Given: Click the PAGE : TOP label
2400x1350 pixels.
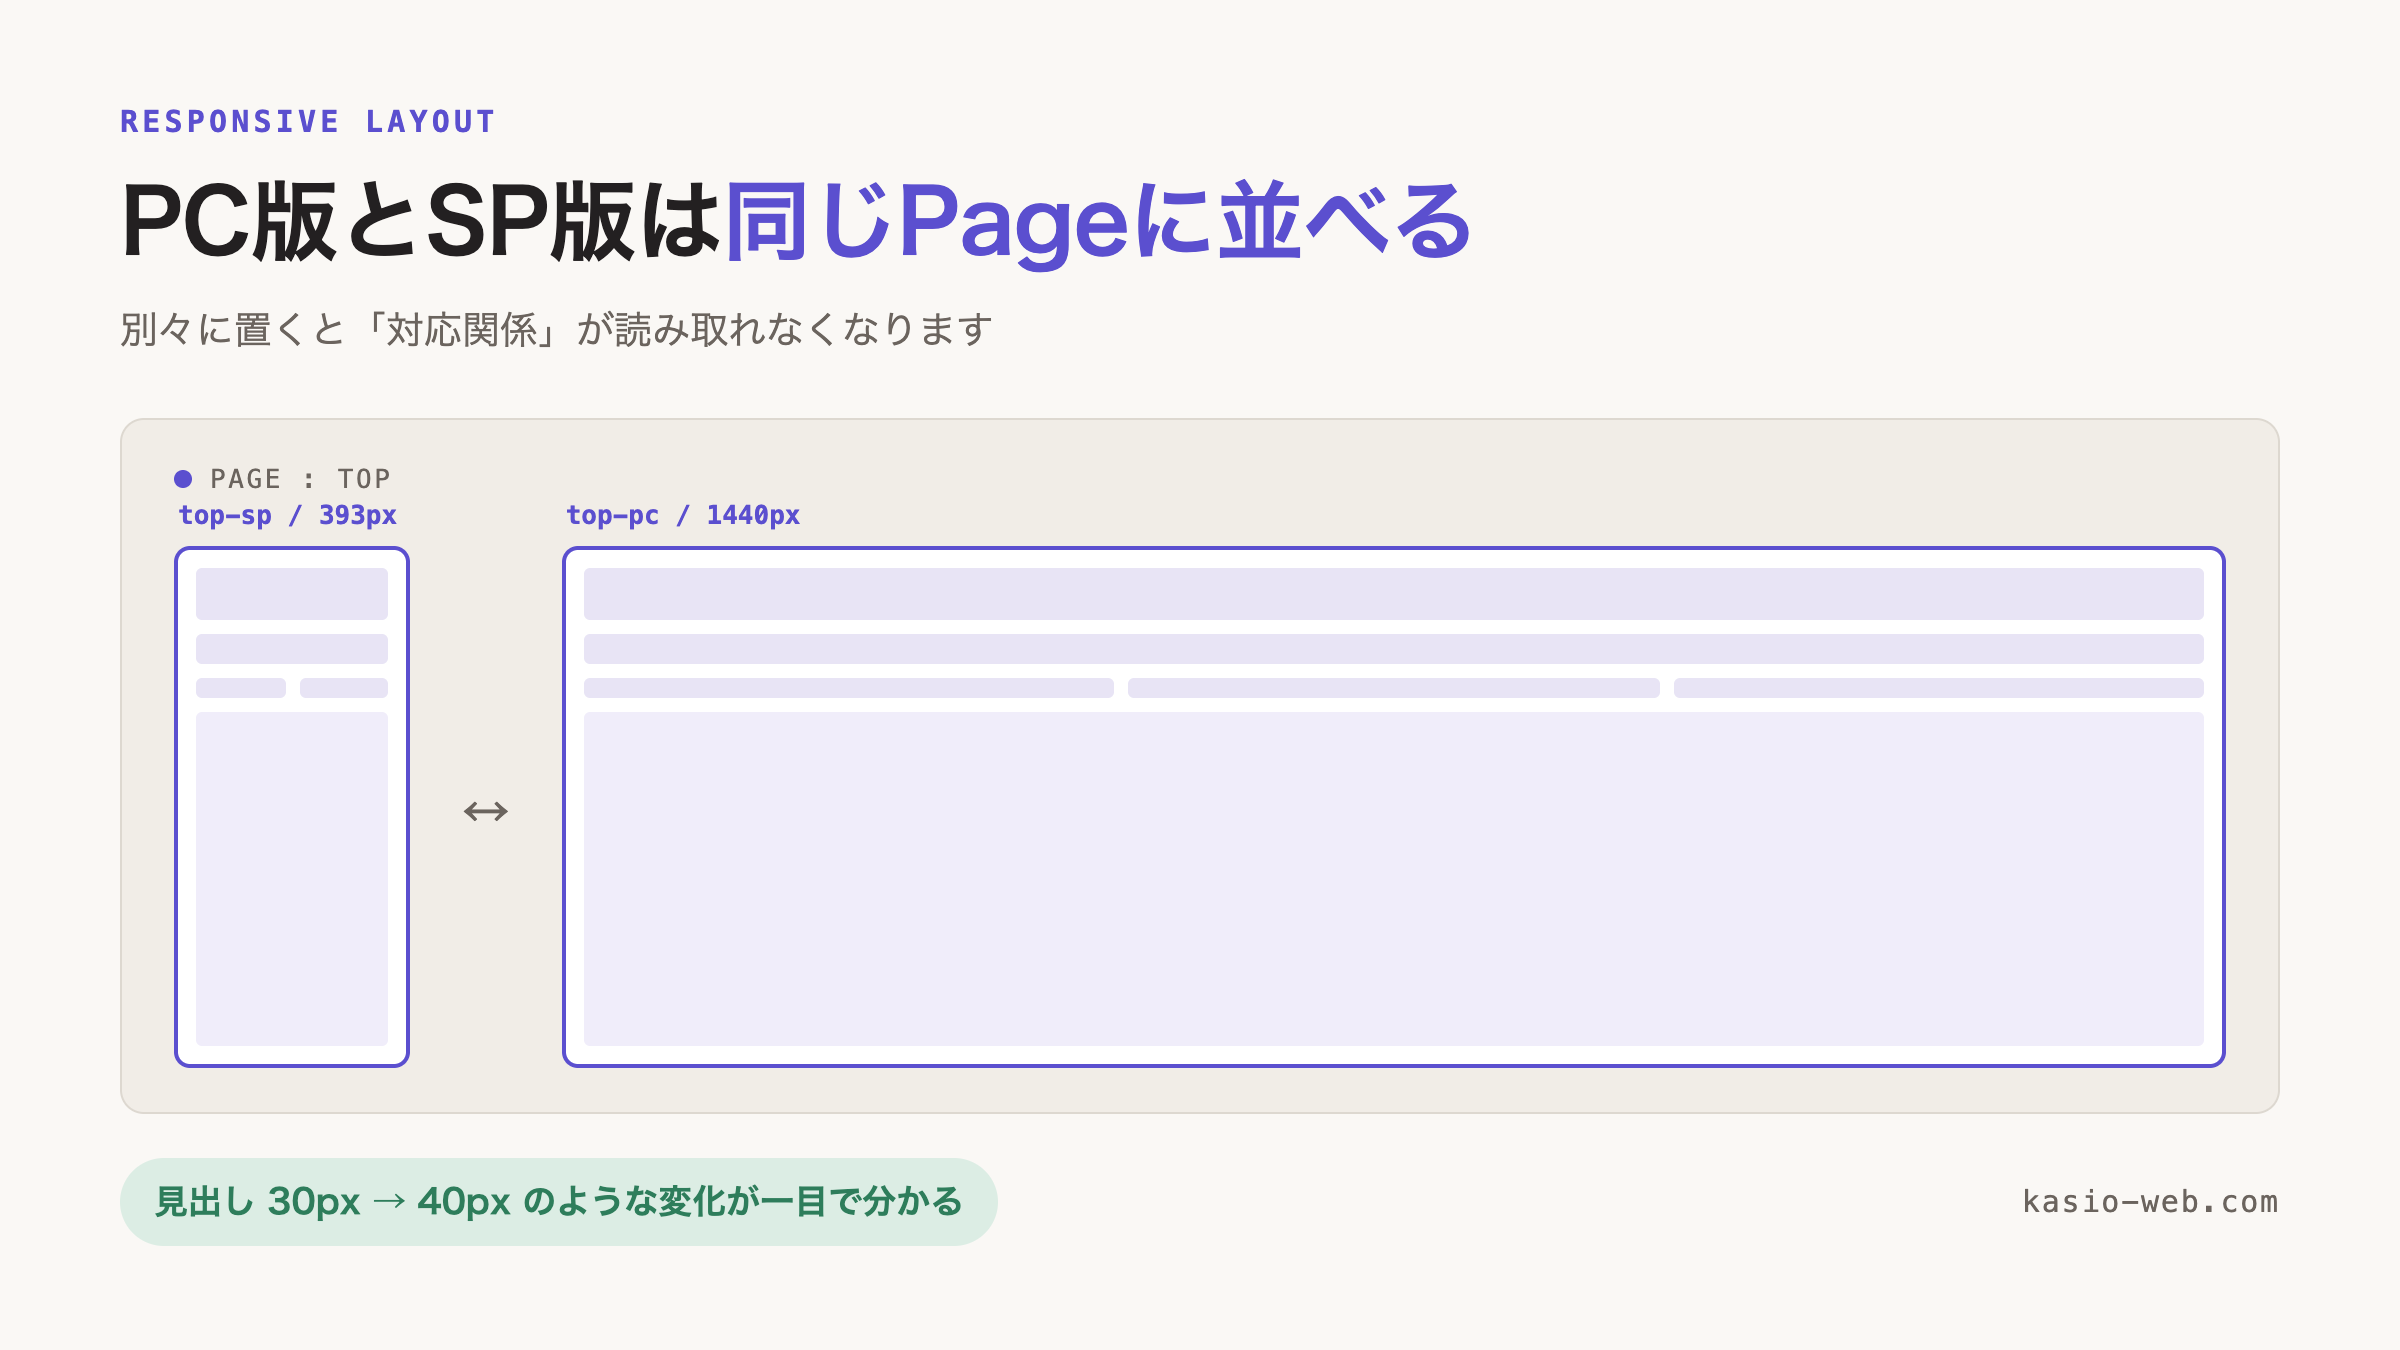Looking at the screenshot, I should 300,479.
